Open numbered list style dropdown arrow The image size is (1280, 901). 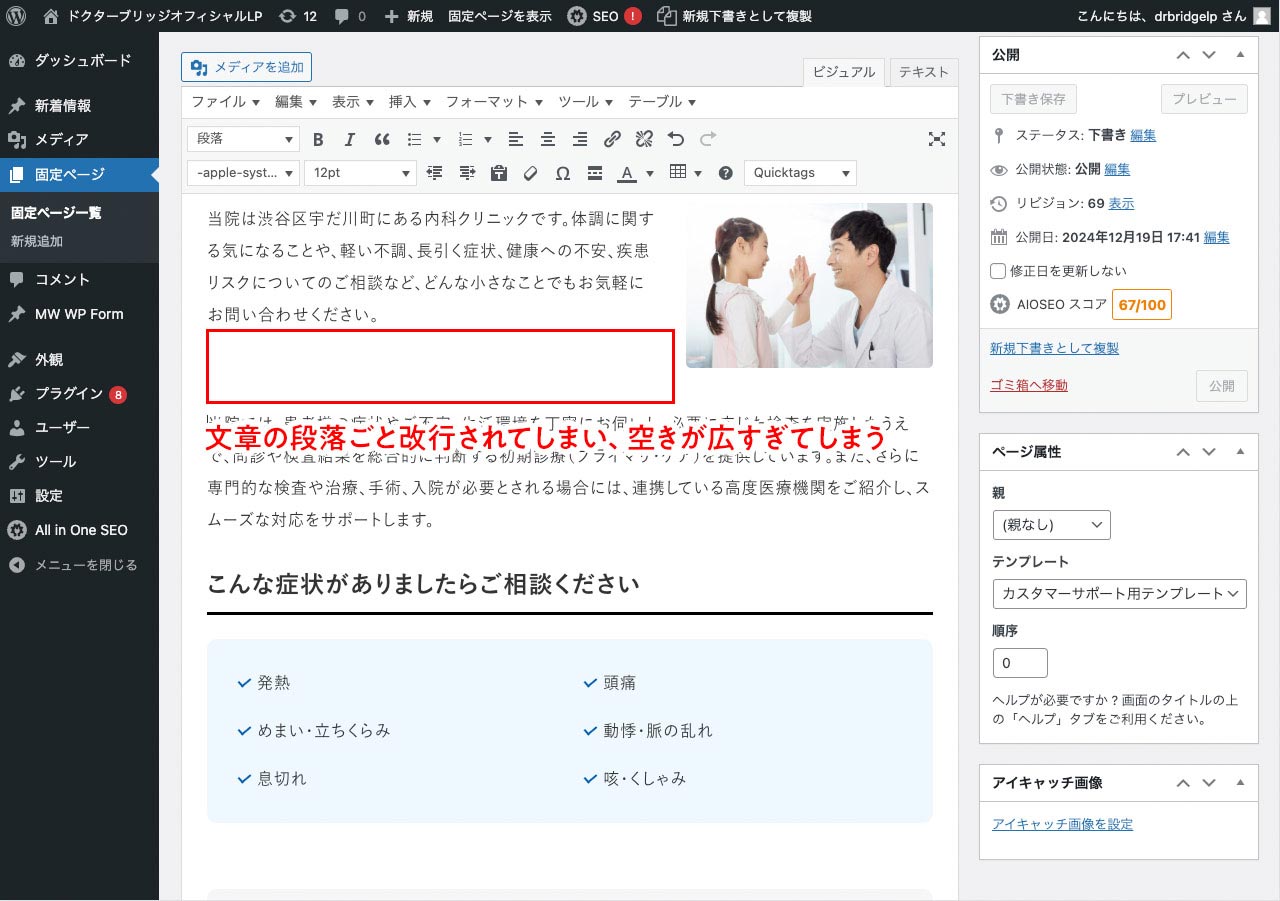click(x=488, y=140)
